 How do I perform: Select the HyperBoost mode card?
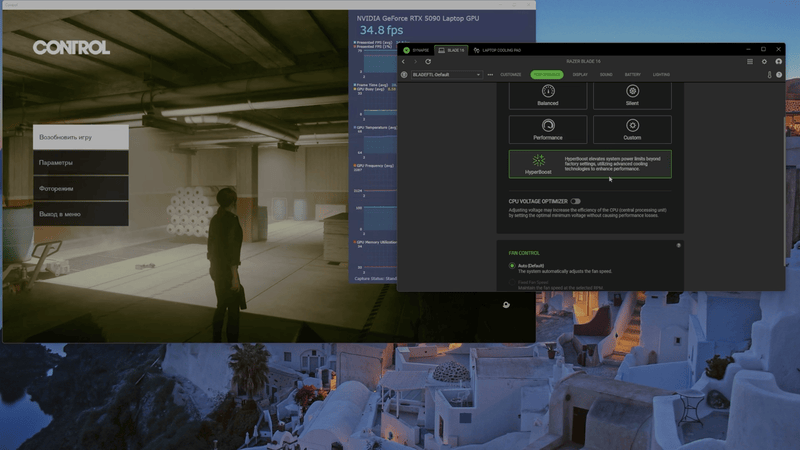coord(590,164)
